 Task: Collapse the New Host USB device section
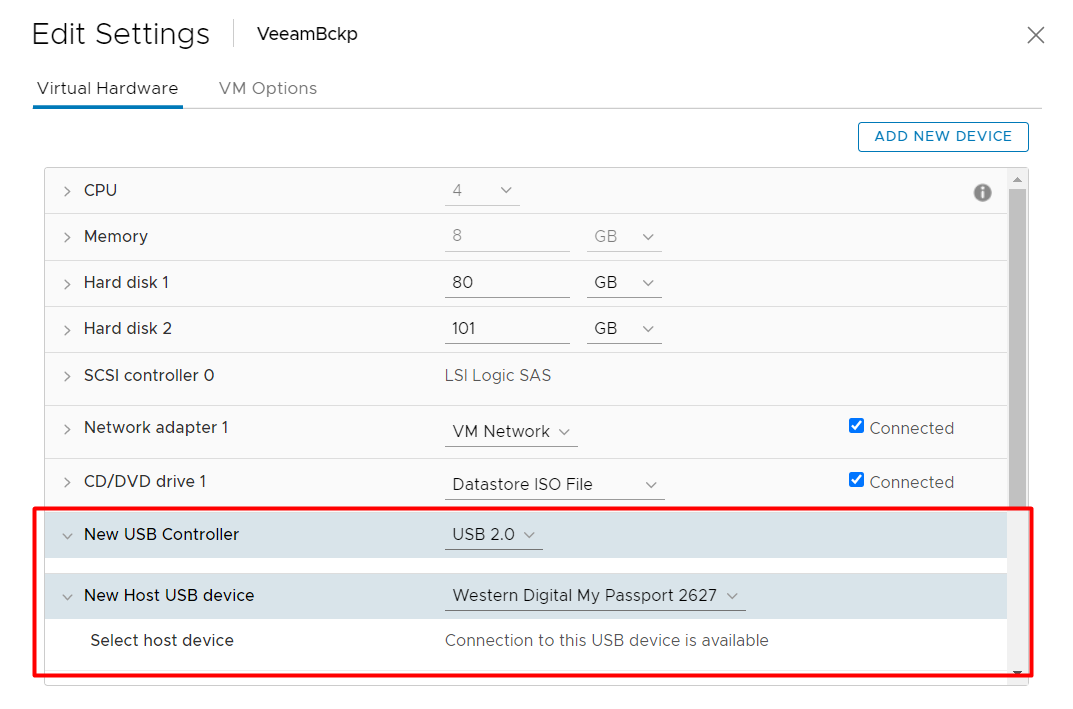67,596
